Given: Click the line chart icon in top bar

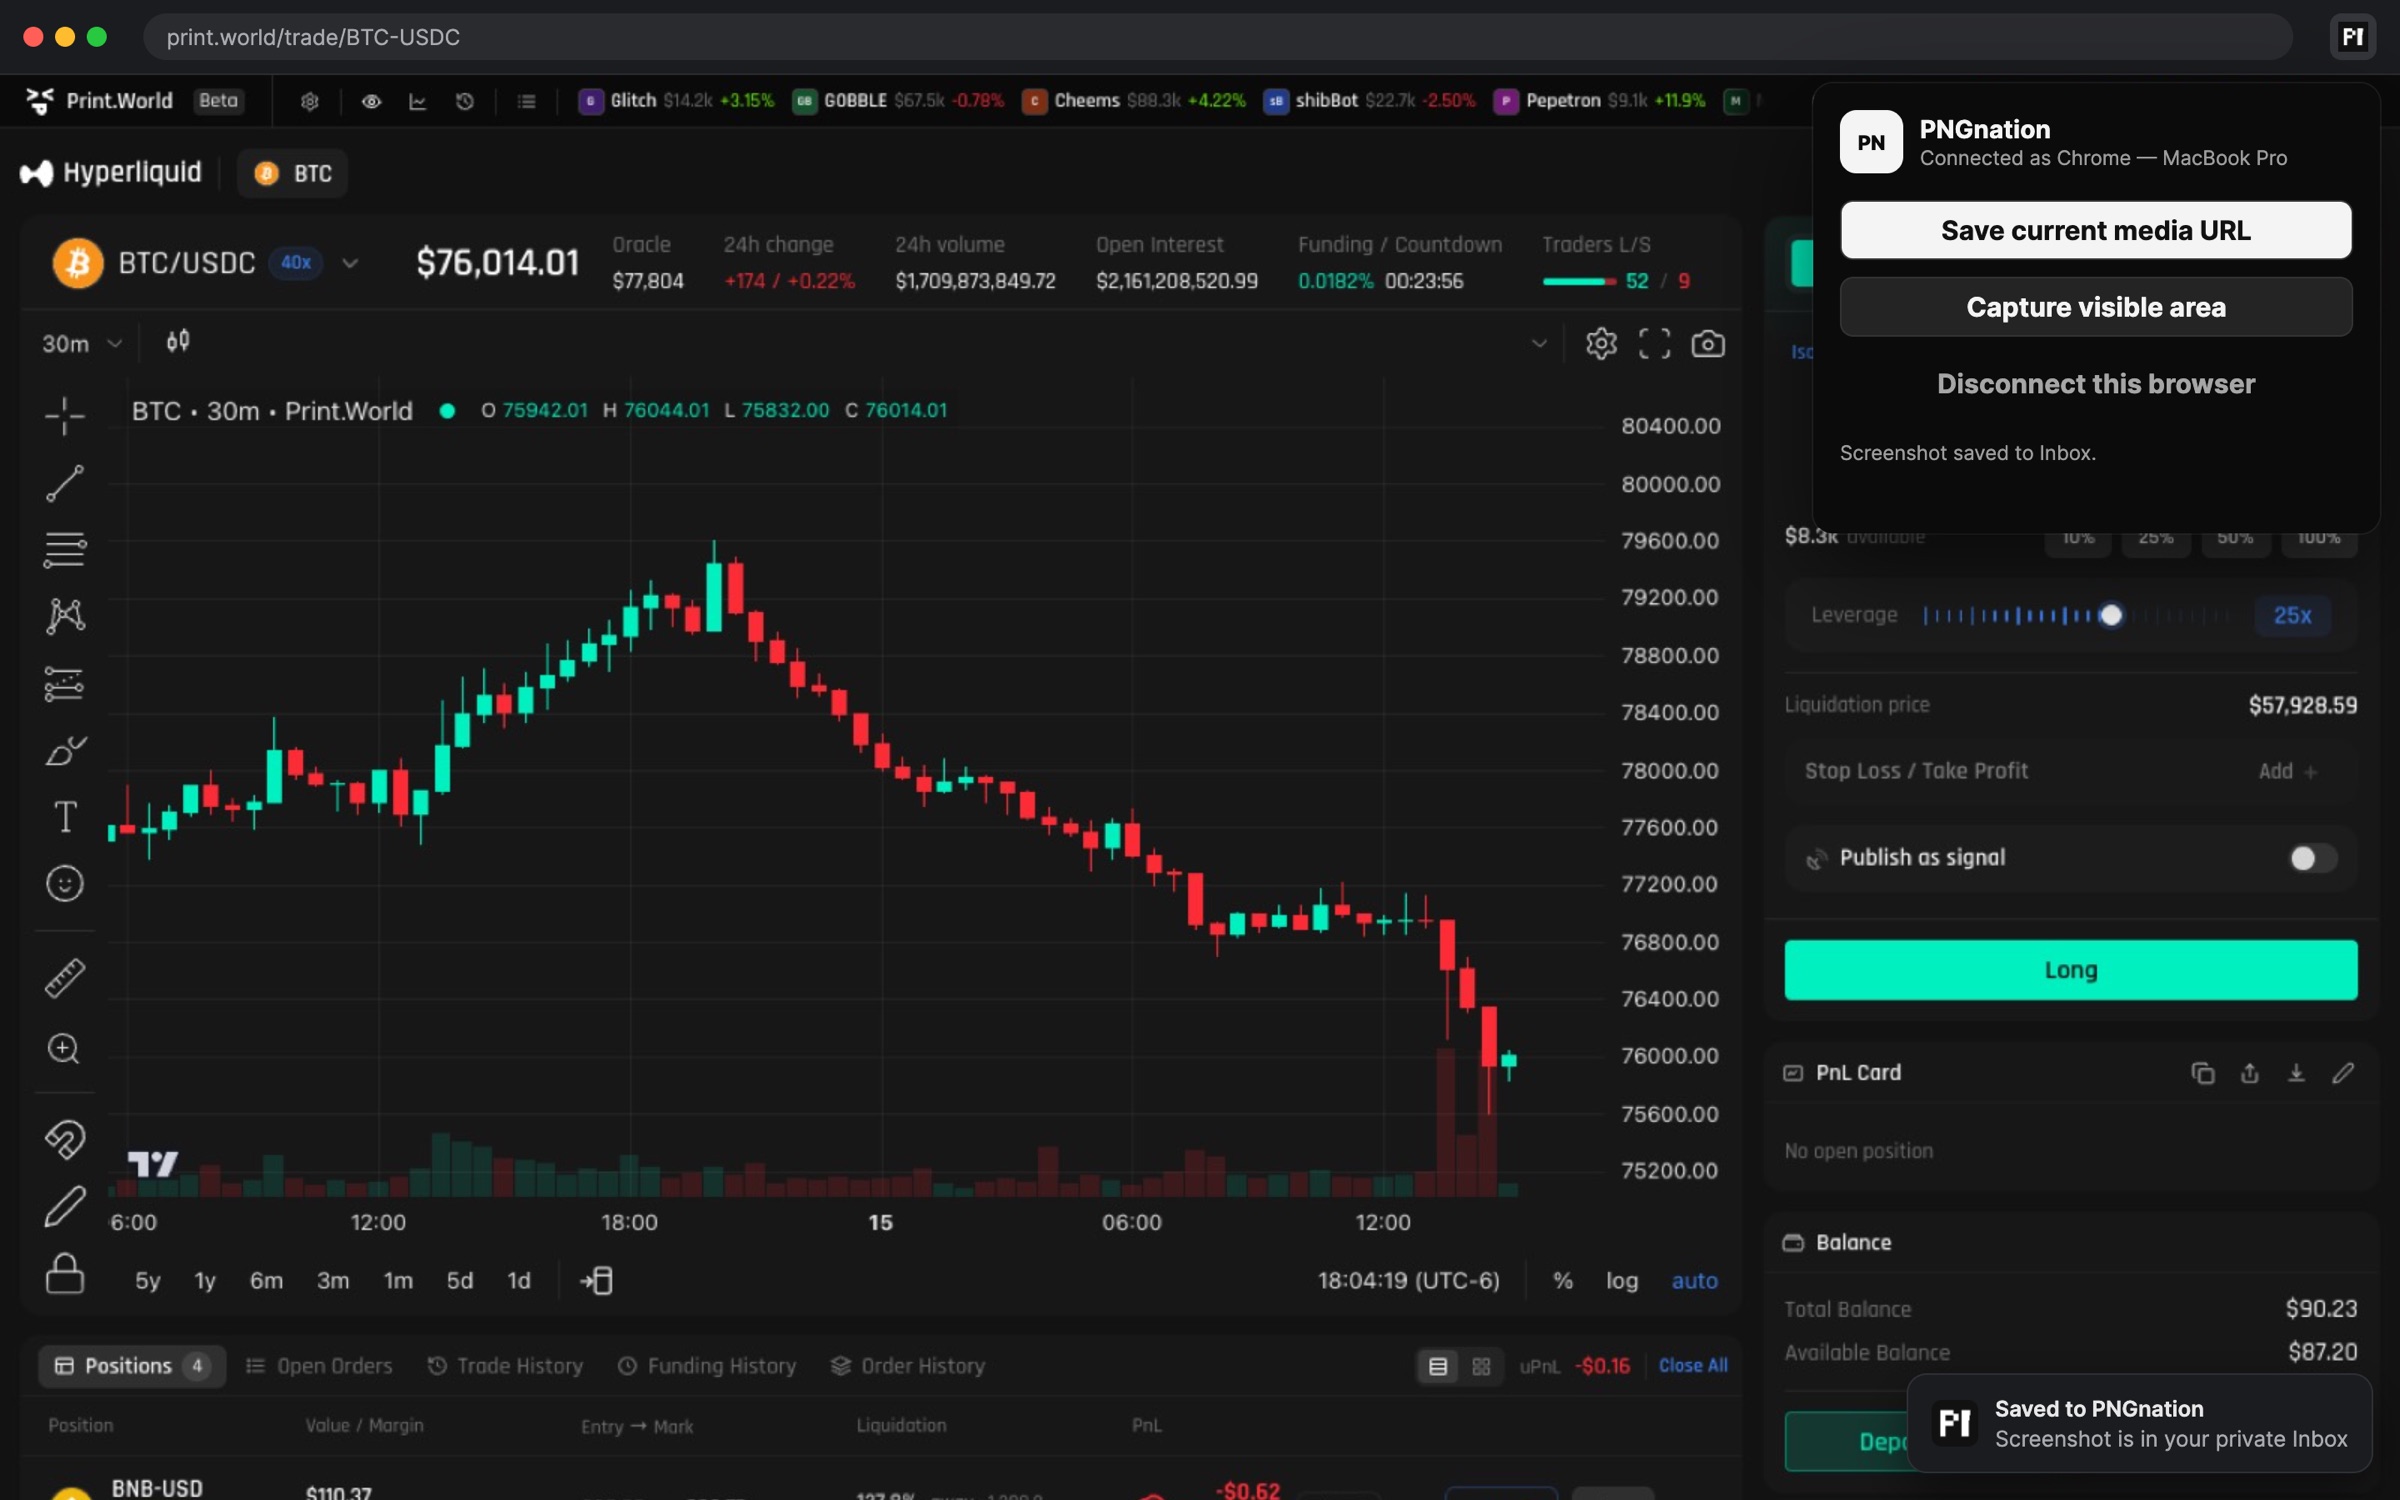Looking at the screenshot, I should 418,101.
